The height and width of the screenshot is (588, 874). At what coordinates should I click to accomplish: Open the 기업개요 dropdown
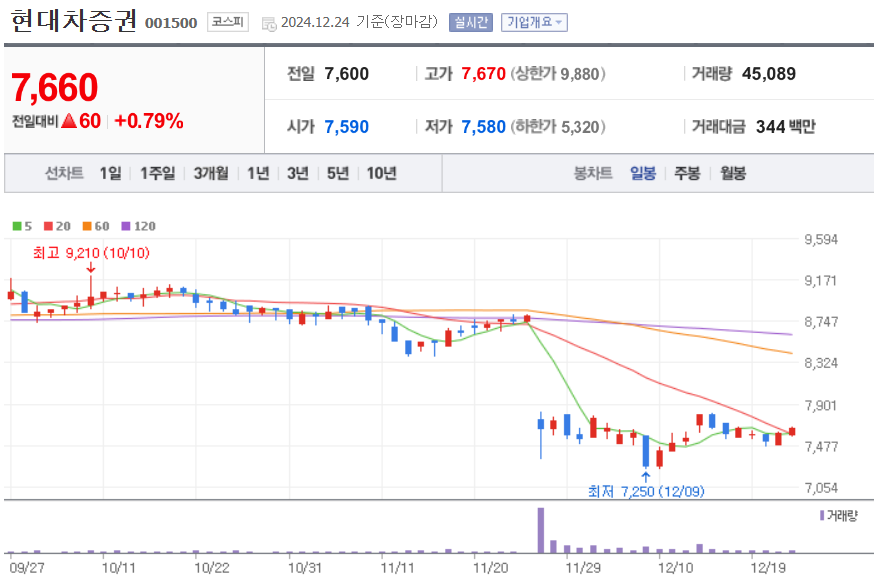[x=534, y=22]
